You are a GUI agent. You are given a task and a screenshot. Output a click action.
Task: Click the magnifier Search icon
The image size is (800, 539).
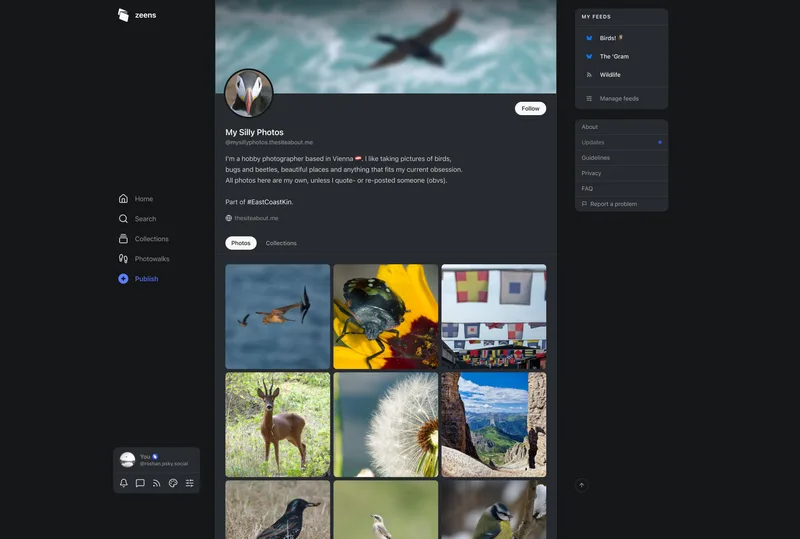click(123, 218)
